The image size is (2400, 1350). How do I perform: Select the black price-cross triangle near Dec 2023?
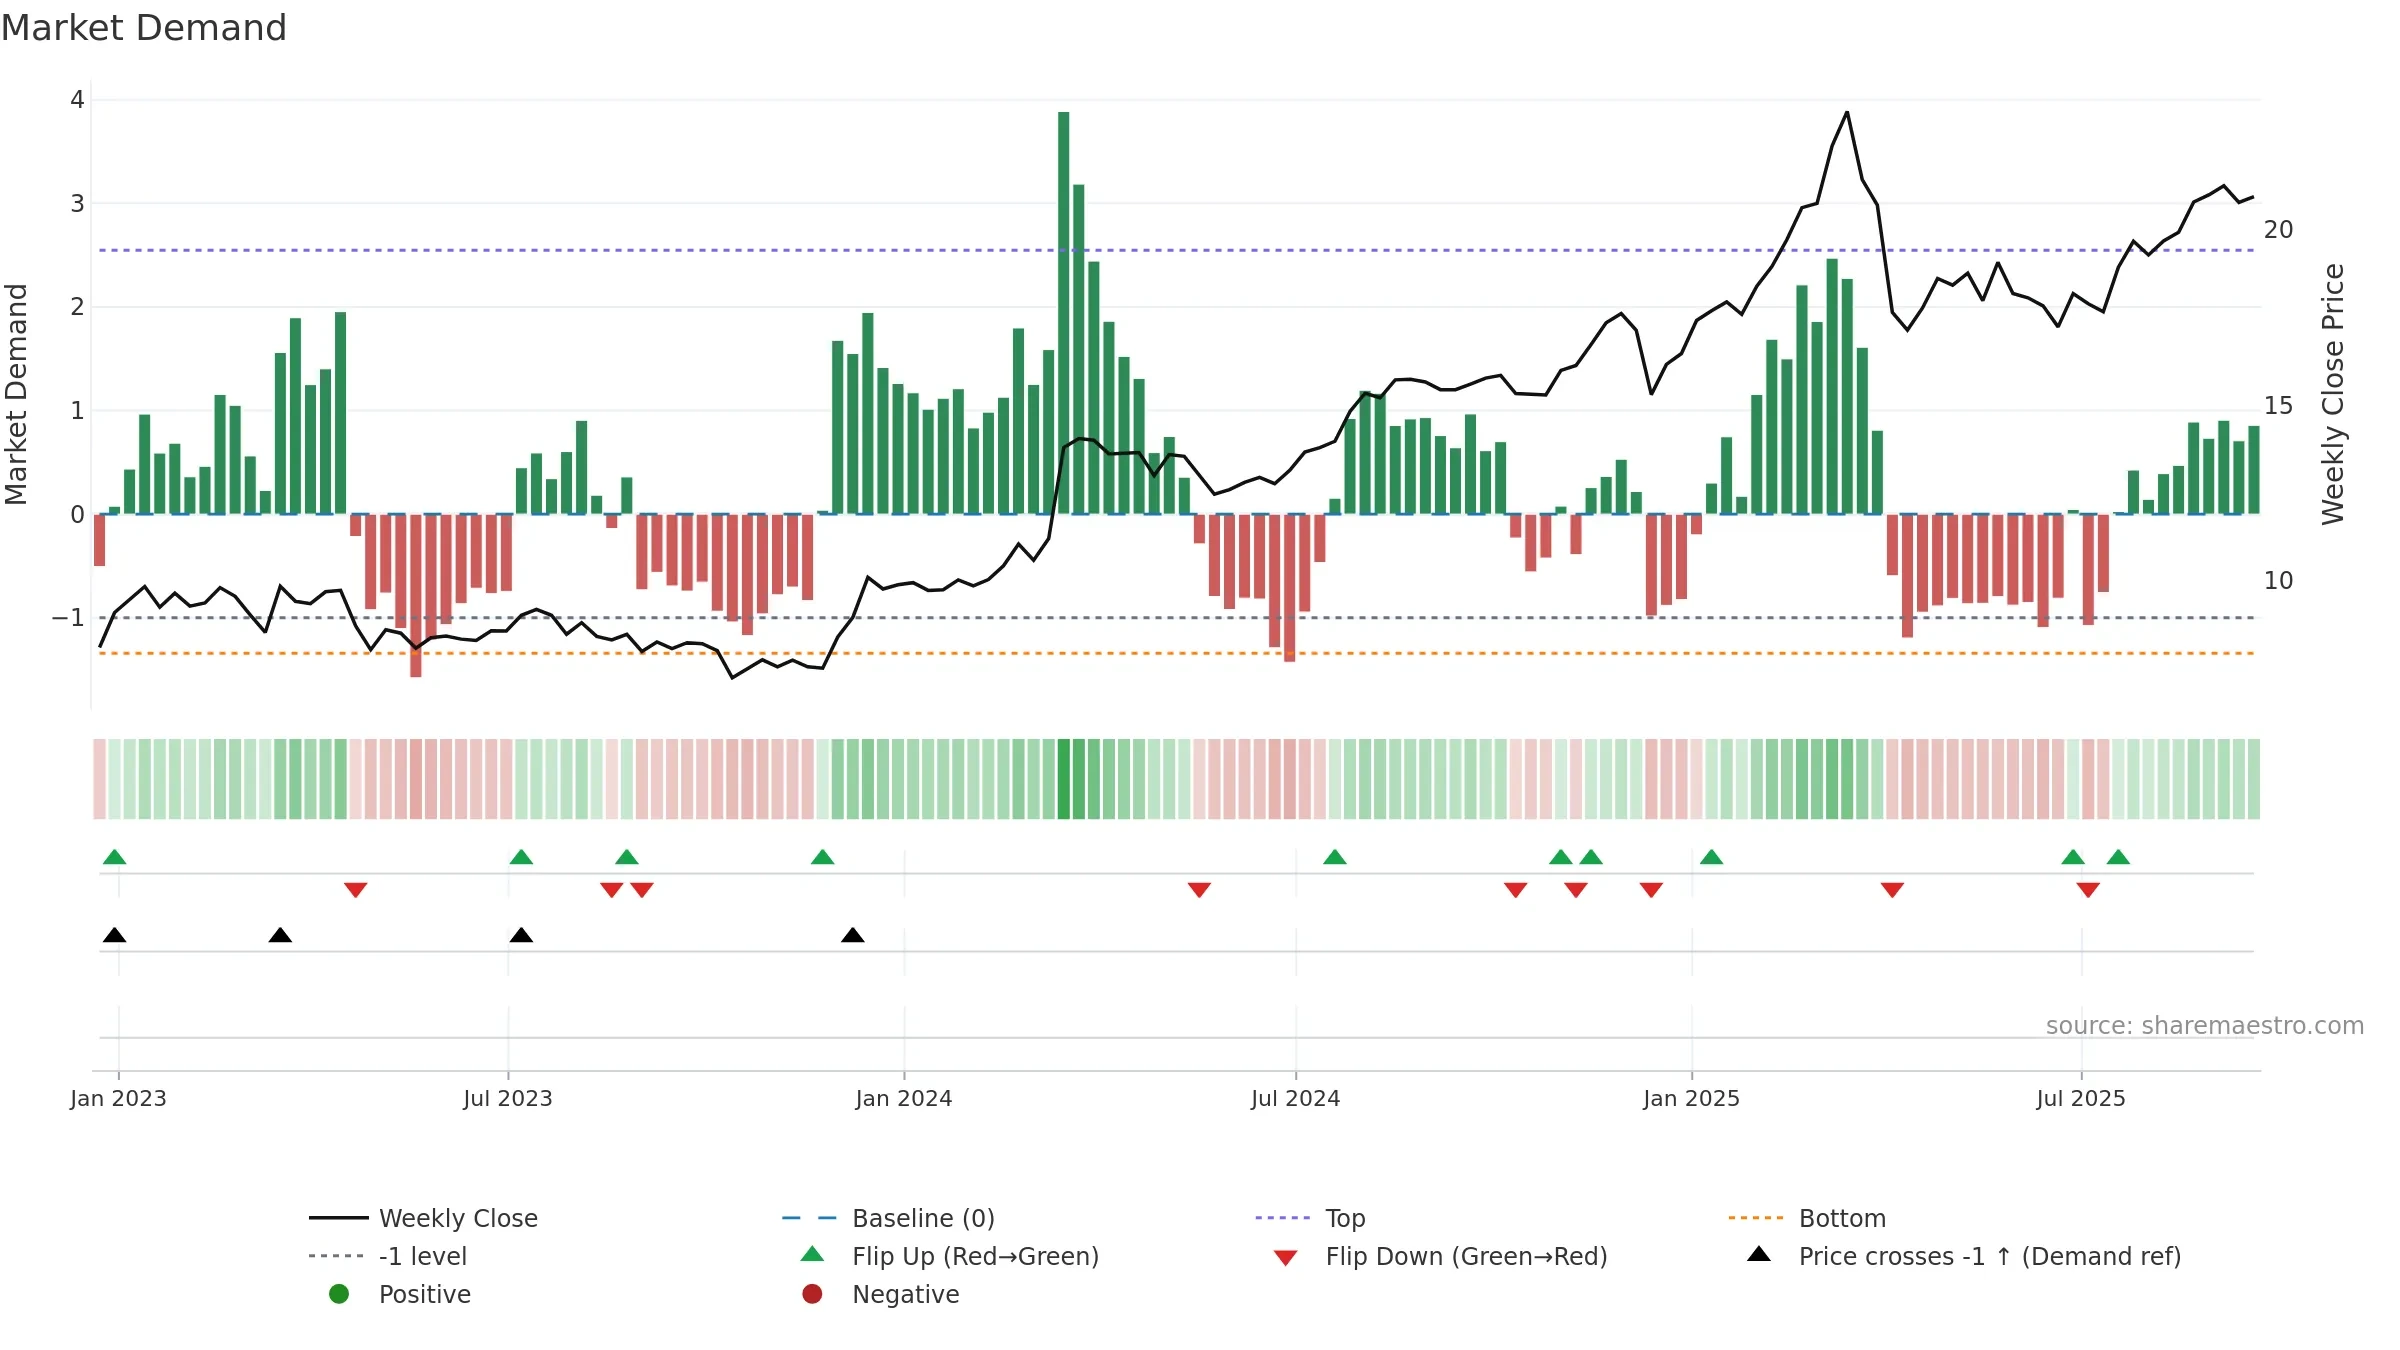point(853,935)
